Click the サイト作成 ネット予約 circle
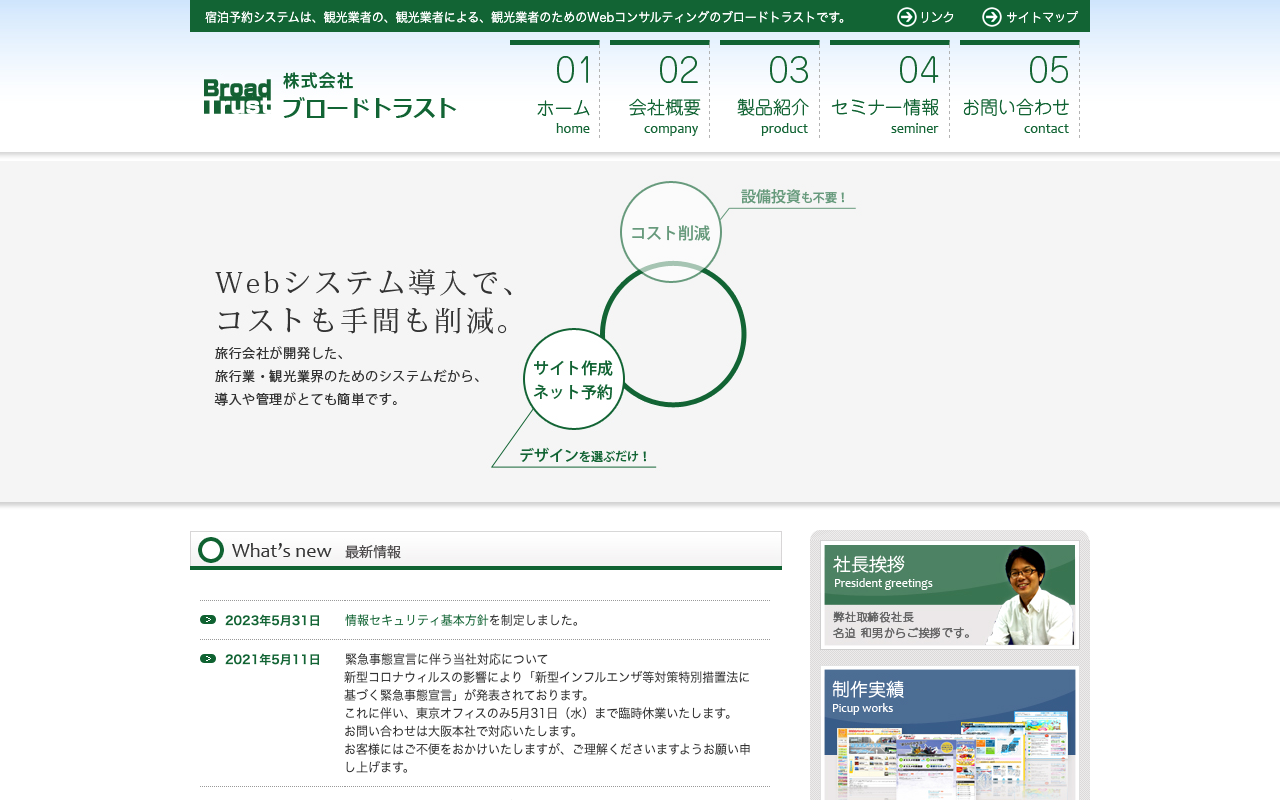This screenshot has width=1280, height=800. click(x=573, y=379)
